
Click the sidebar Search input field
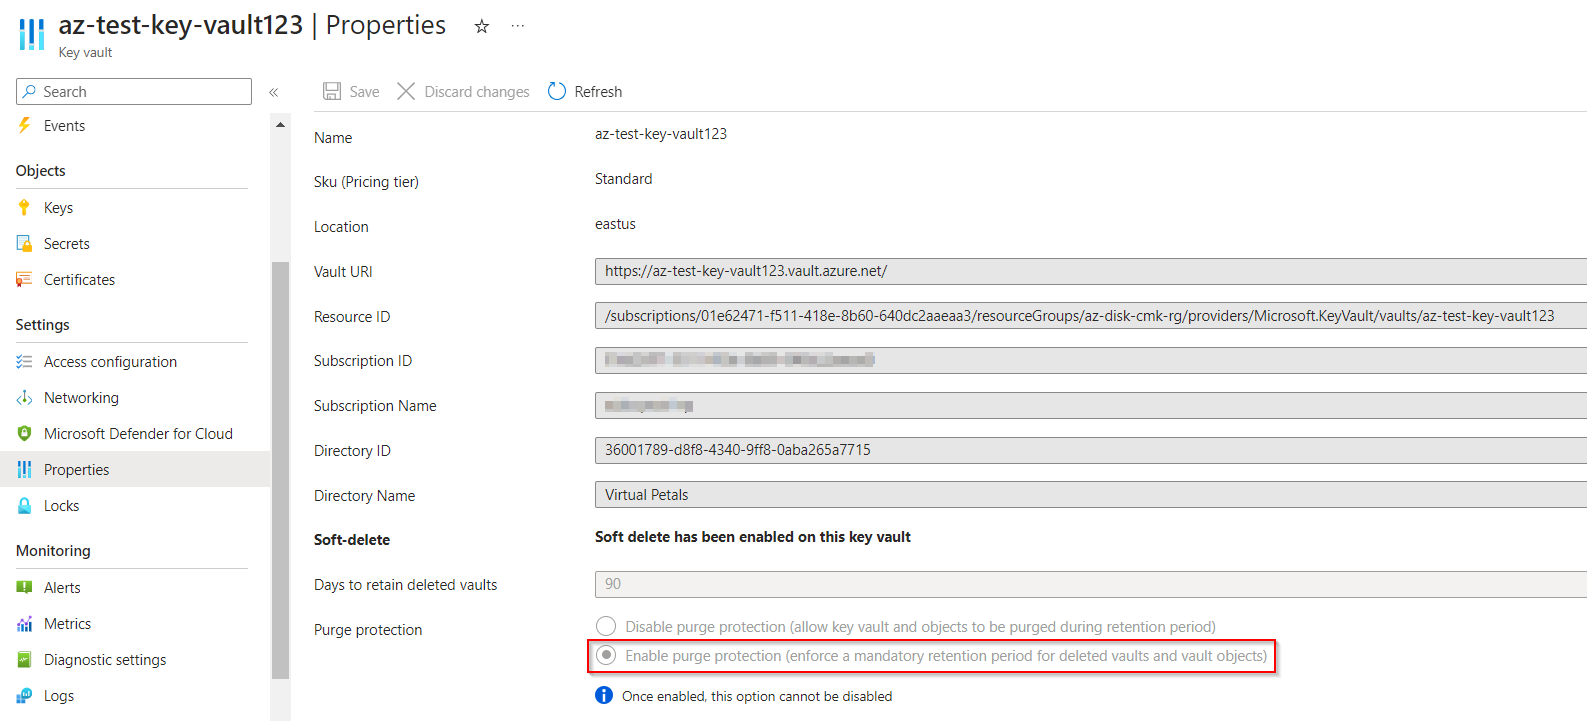tap(134, 91)
